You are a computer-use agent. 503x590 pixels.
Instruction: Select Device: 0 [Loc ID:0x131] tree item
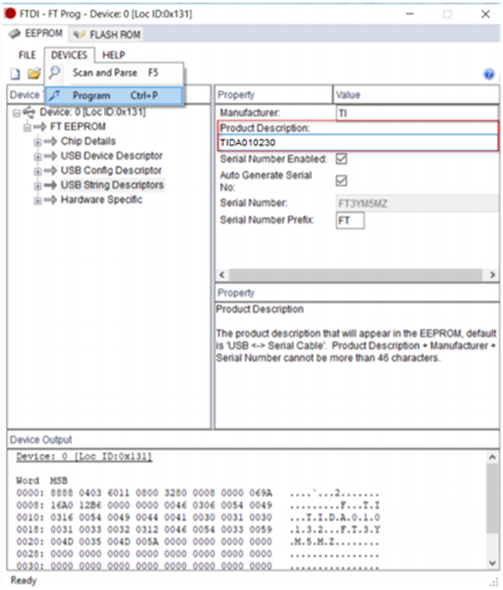93,112
